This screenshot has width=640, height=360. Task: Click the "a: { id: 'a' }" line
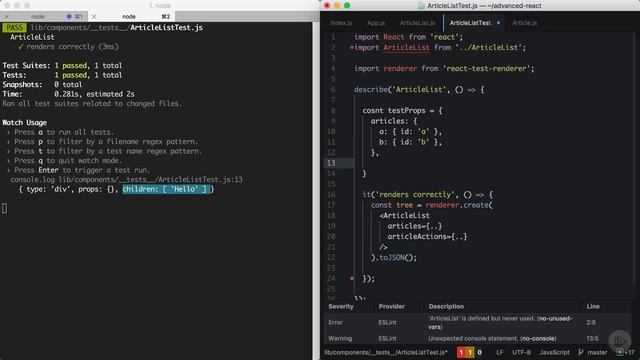[x=410, y=132]
